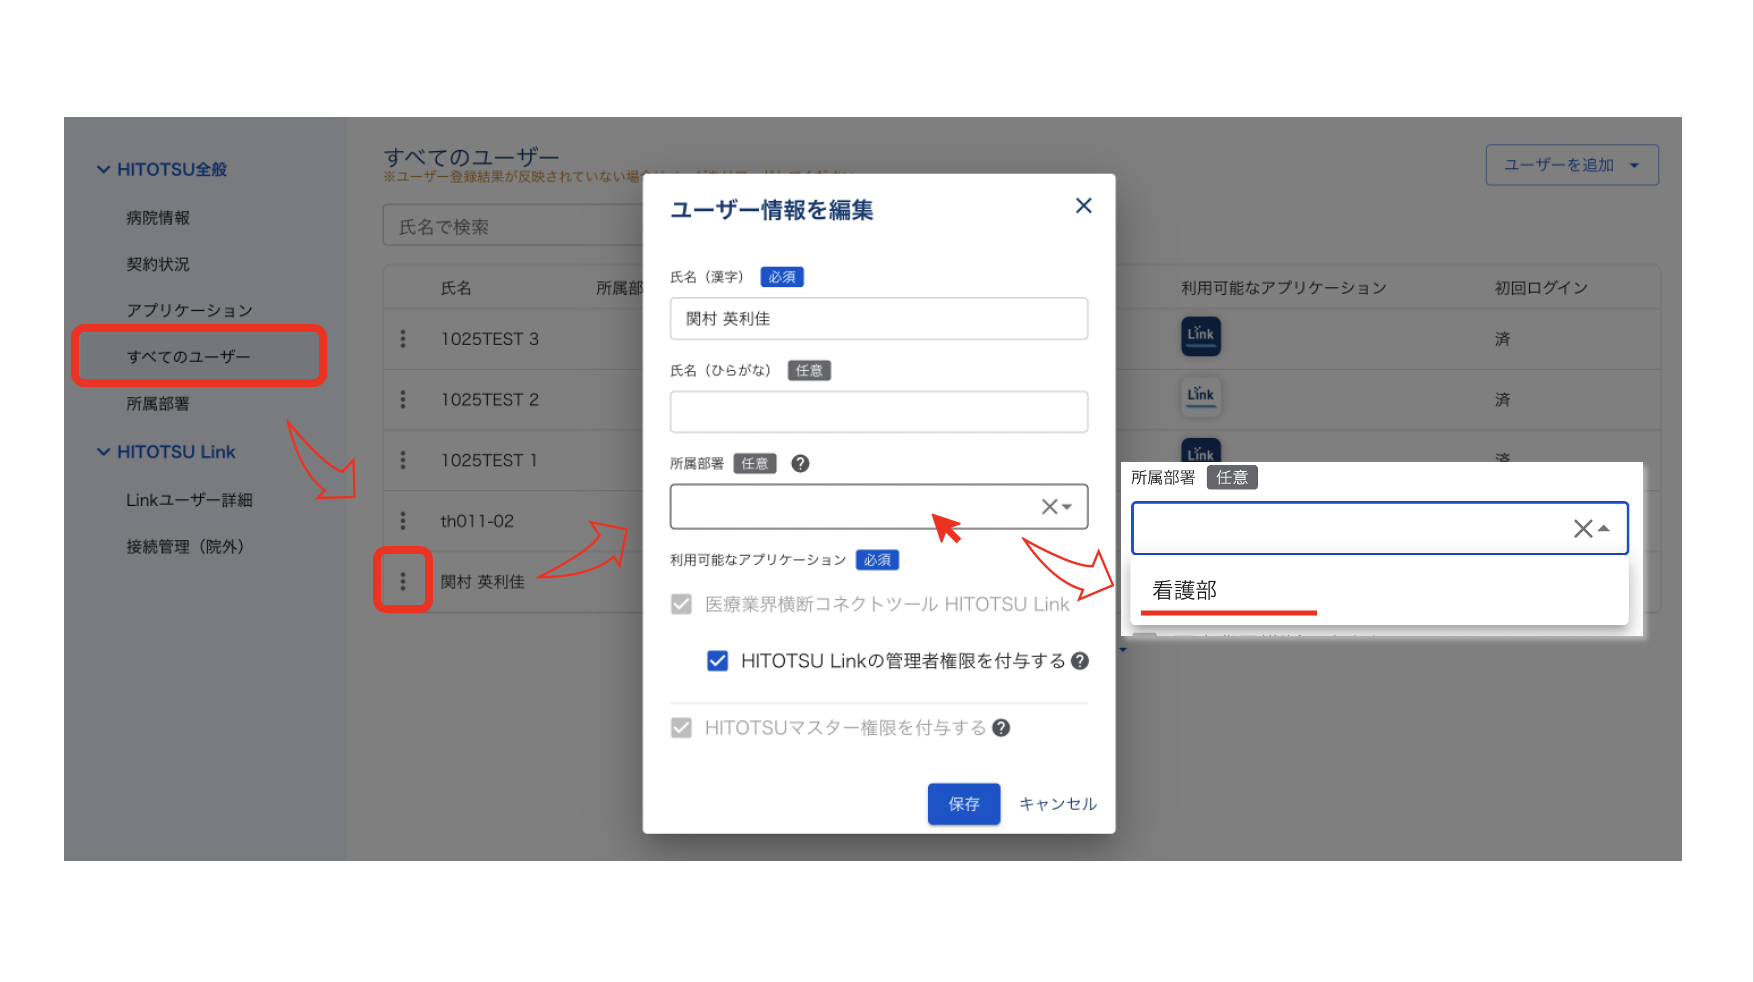
Task: Click help icon beside HITOTSU Link管理者権限
Action: [x=1080, y=661]
